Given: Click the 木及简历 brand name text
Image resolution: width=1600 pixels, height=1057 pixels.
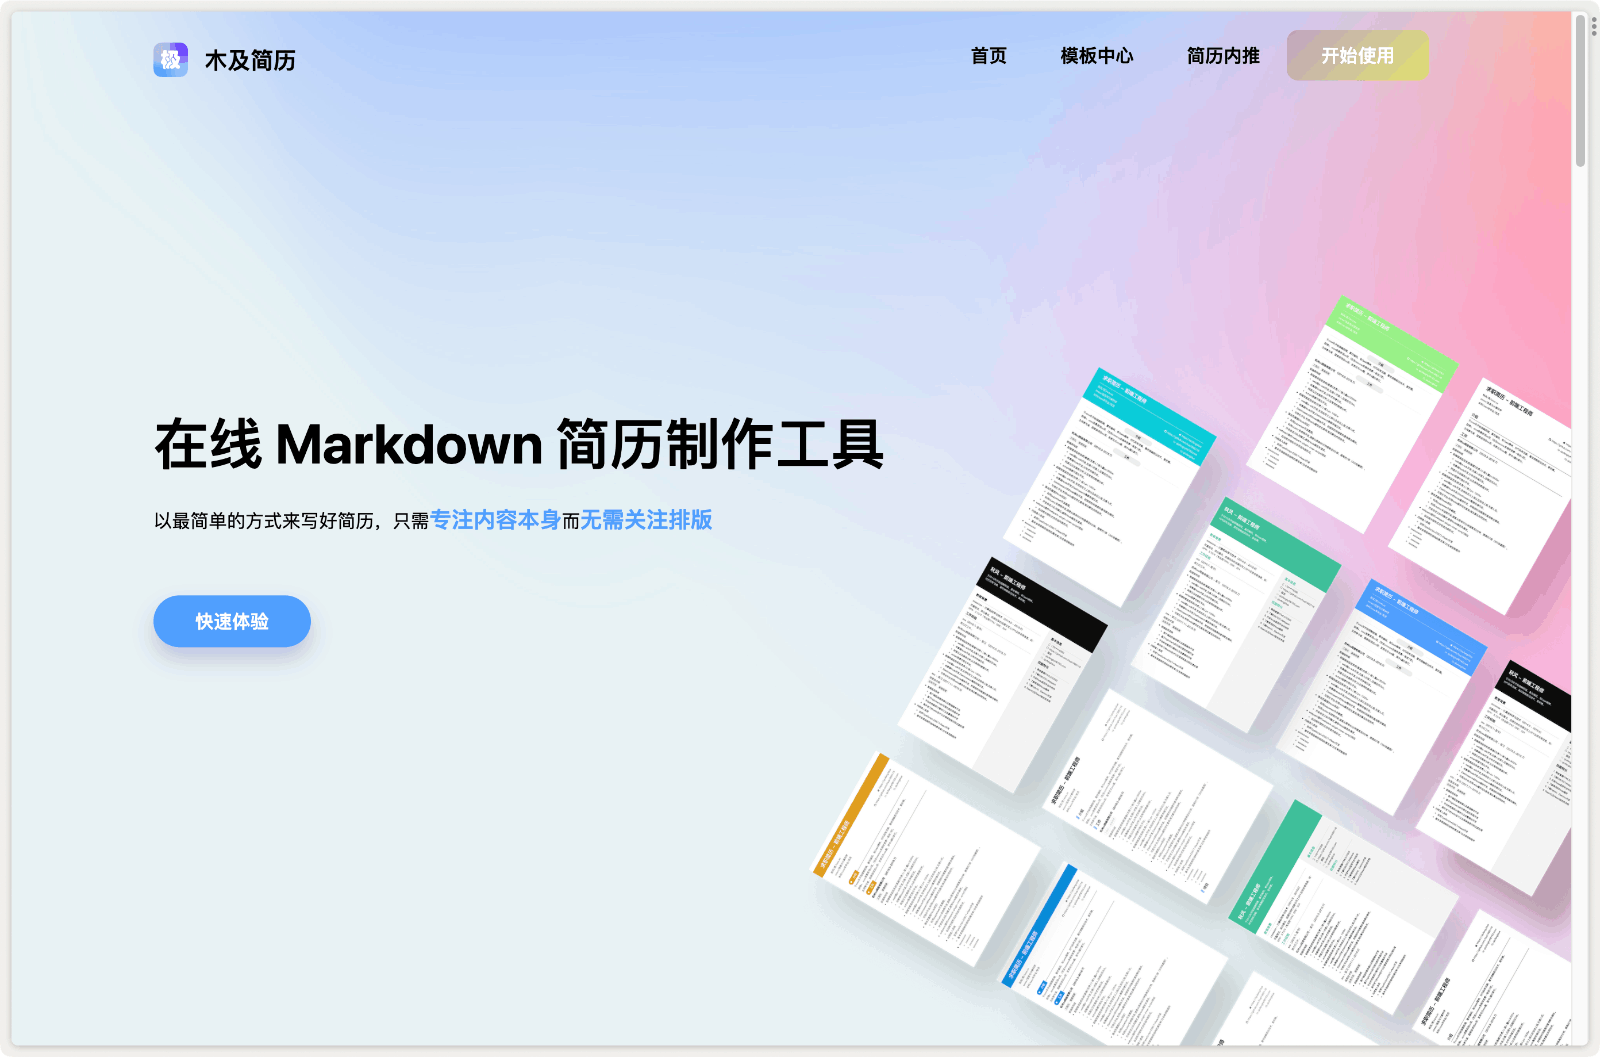Looking at the screenshot, I should pyautogui.click(x=250, y=60).
